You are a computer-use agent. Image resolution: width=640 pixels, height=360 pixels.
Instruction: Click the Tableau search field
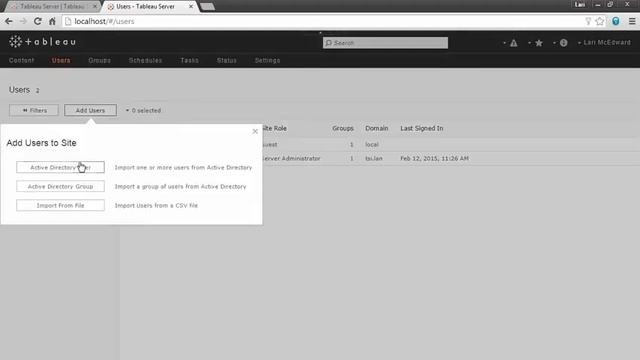point(385,43)
